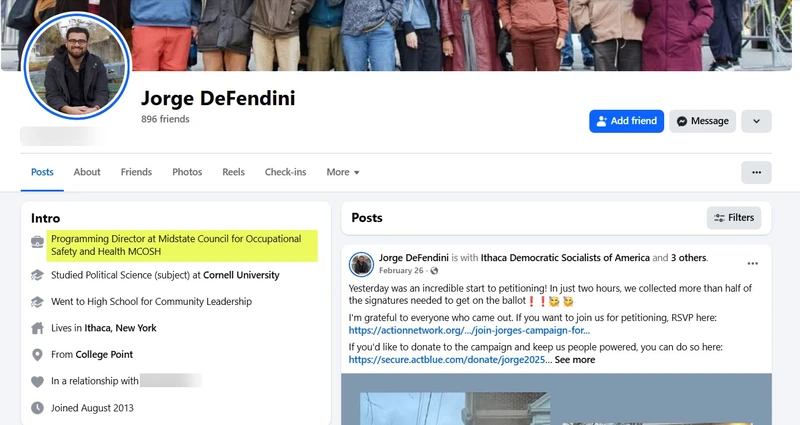The width and height of the screenshot is (800, 425).
Task: Send a message via Message button
Action: [703, 121]
